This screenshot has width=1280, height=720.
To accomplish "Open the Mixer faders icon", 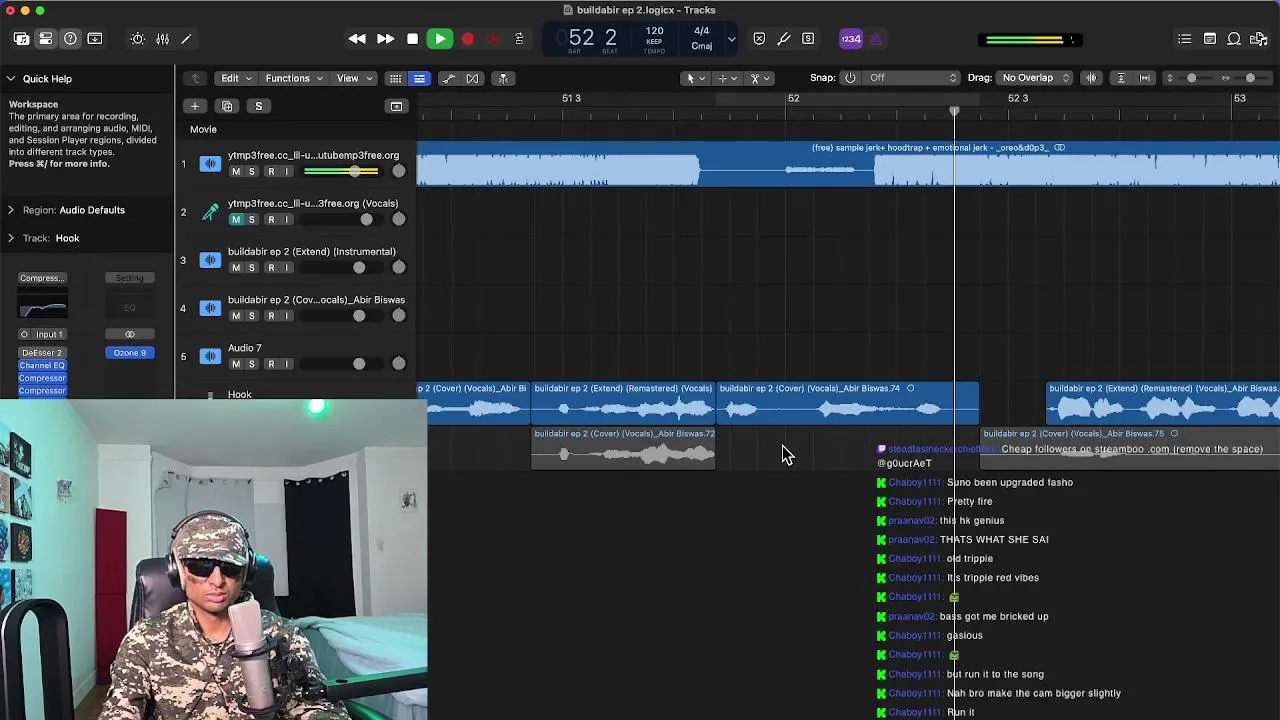I will pyautogui.click(x=162, y=39).
